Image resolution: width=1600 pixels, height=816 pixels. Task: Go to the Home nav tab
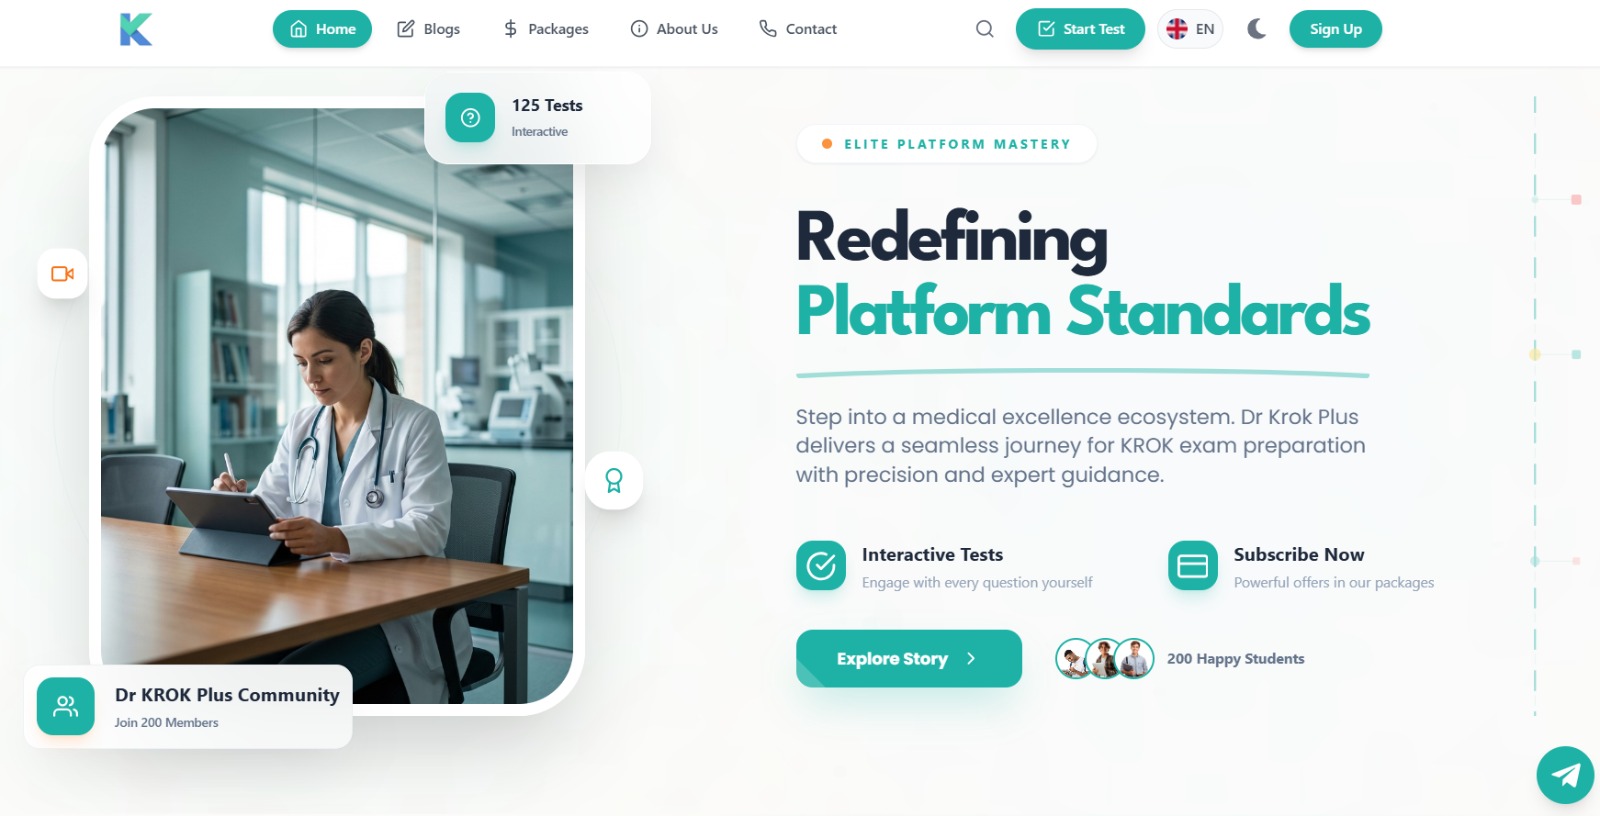pos(322,29)
